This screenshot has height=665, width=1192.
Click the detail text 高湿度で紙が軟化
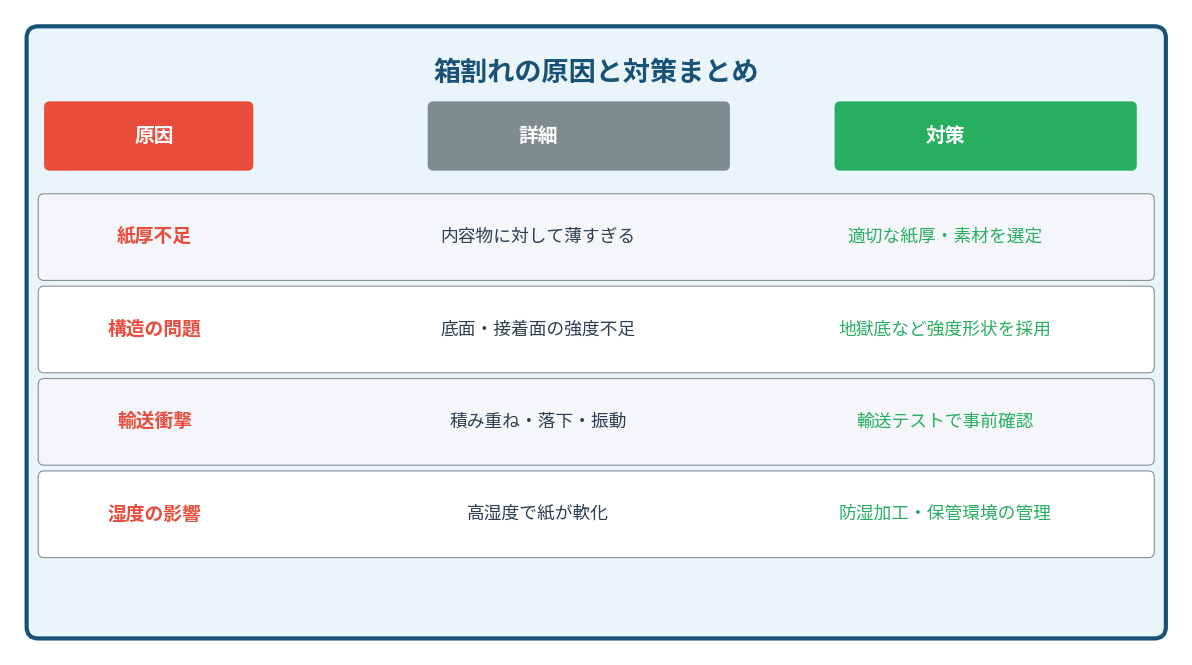tap(538, 513)
